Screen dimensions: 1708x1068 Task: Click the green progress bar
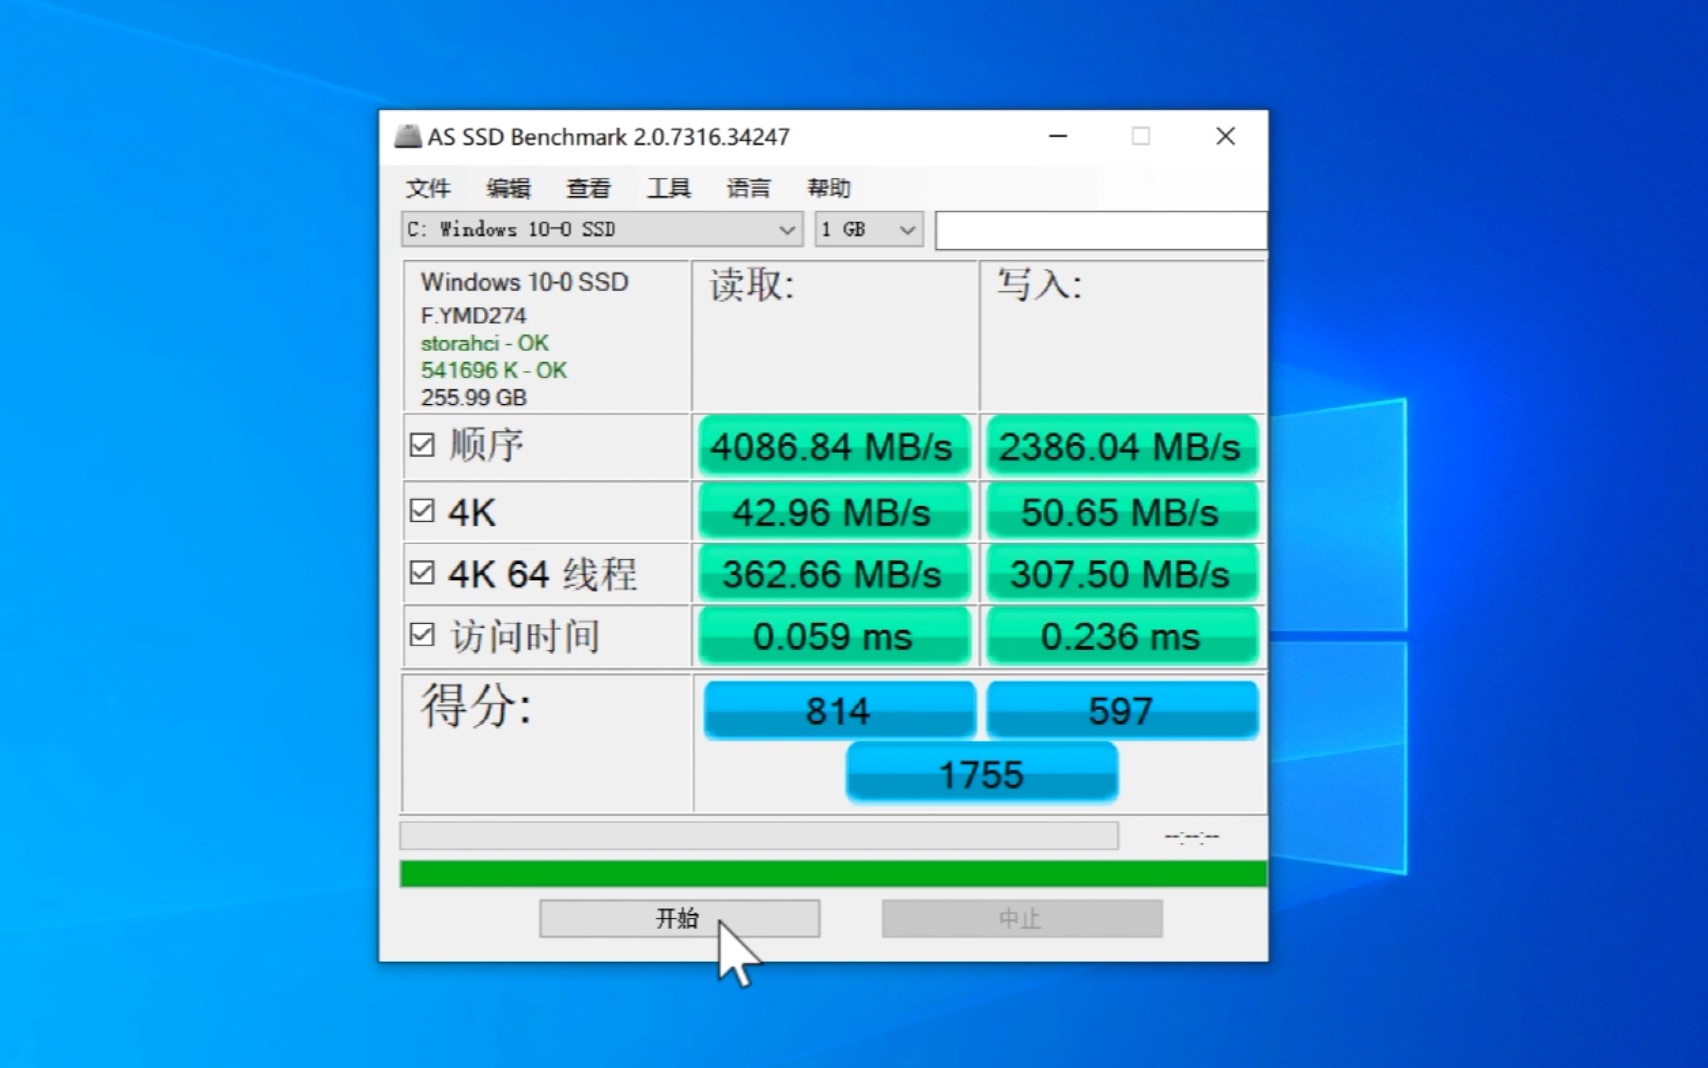pos(832,874)
